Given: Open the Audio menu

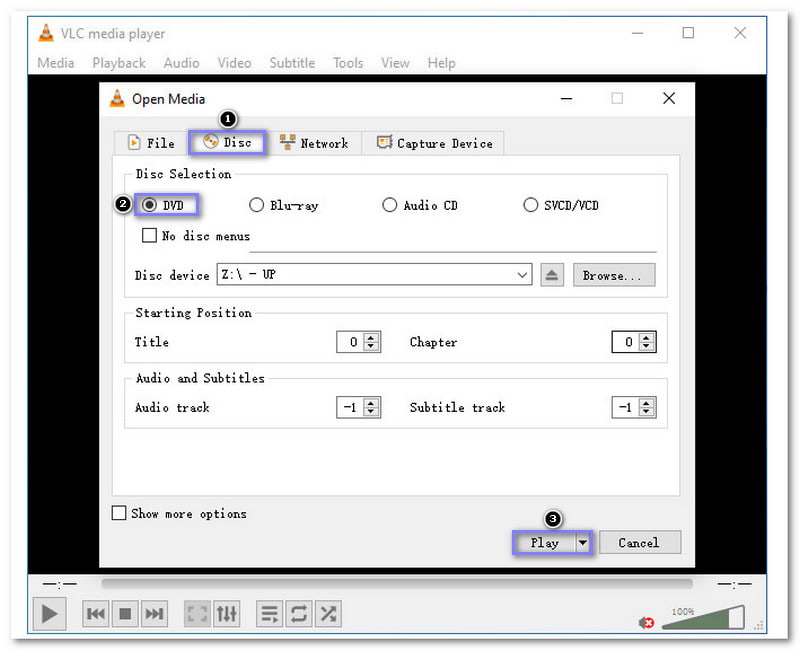Looking at the screenshot, I should 182,63.
